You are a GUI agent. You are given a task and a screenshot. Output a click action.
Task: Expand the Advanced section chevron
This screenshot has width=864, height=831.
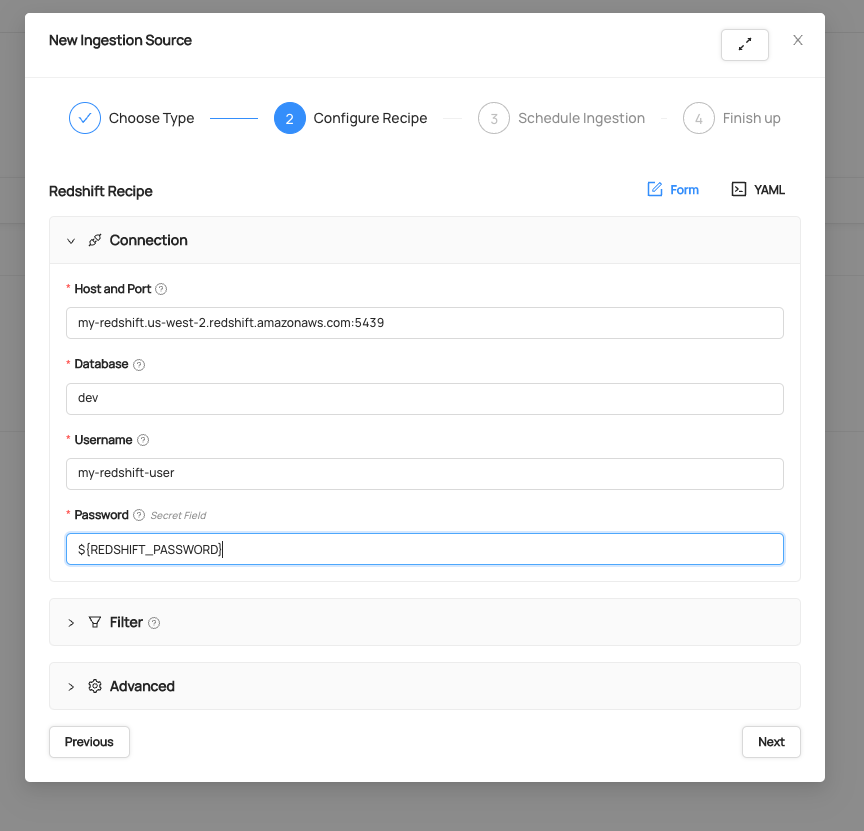click(x=71, y=687)
